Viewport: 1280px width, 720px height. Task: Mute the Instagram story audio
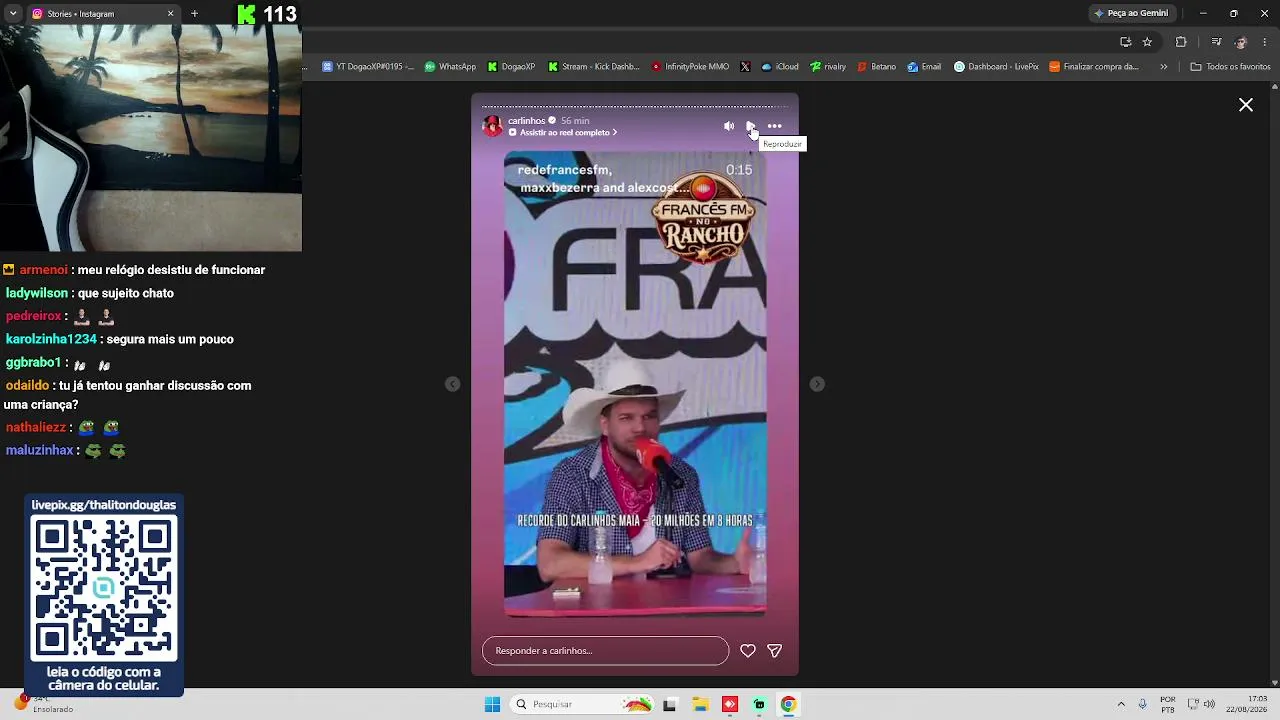pyautogui.click(x=728, y=126)
